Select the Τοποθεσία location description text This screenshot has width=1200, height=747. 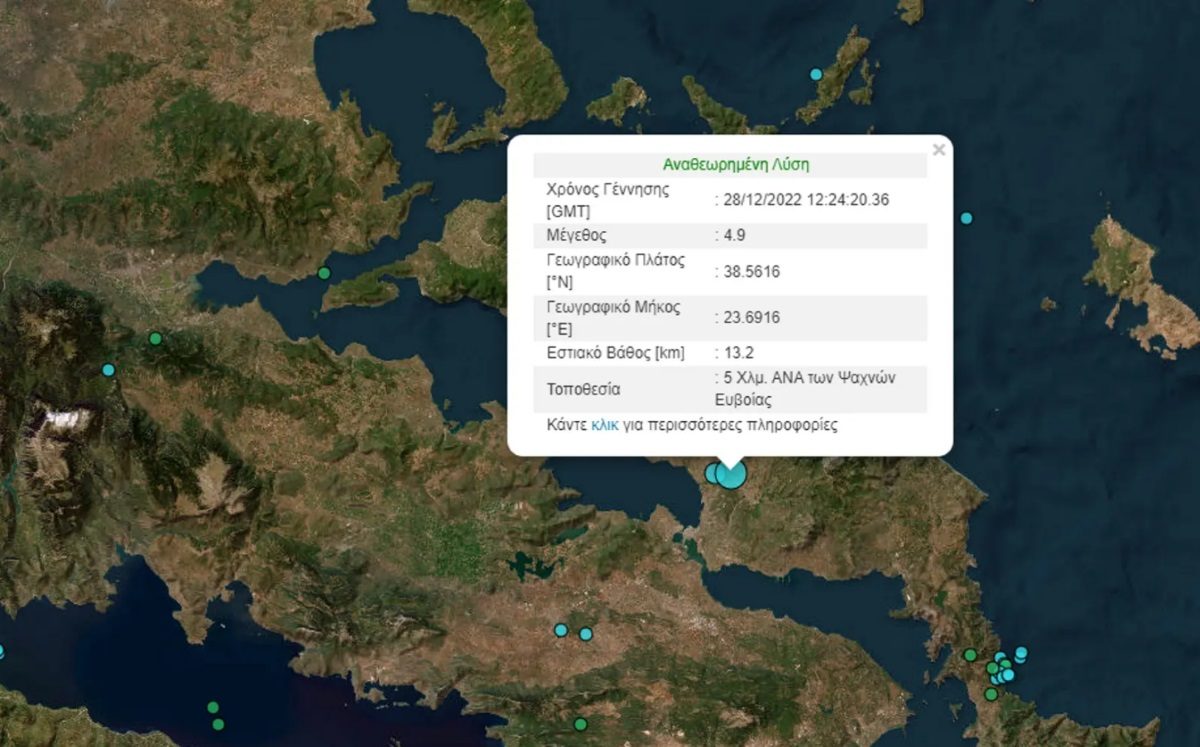tap(800, 388)
